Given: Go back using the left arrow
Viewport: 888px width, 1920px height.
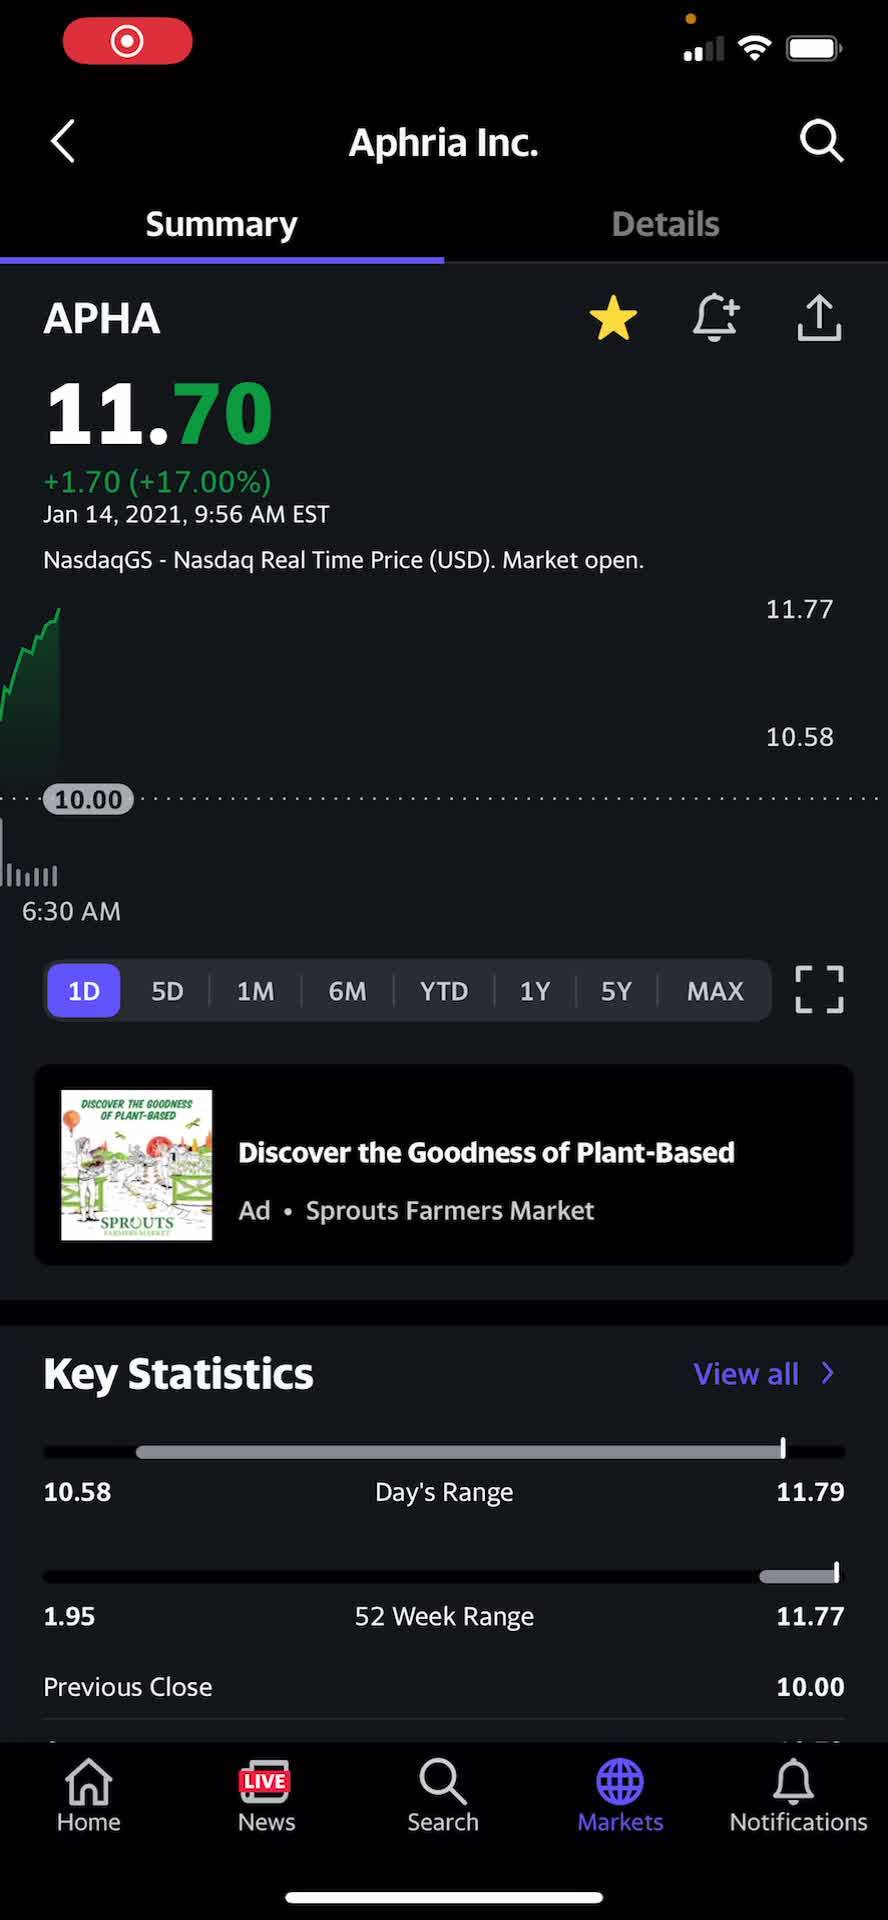Looking at the screenshot, I should [63, 141].
